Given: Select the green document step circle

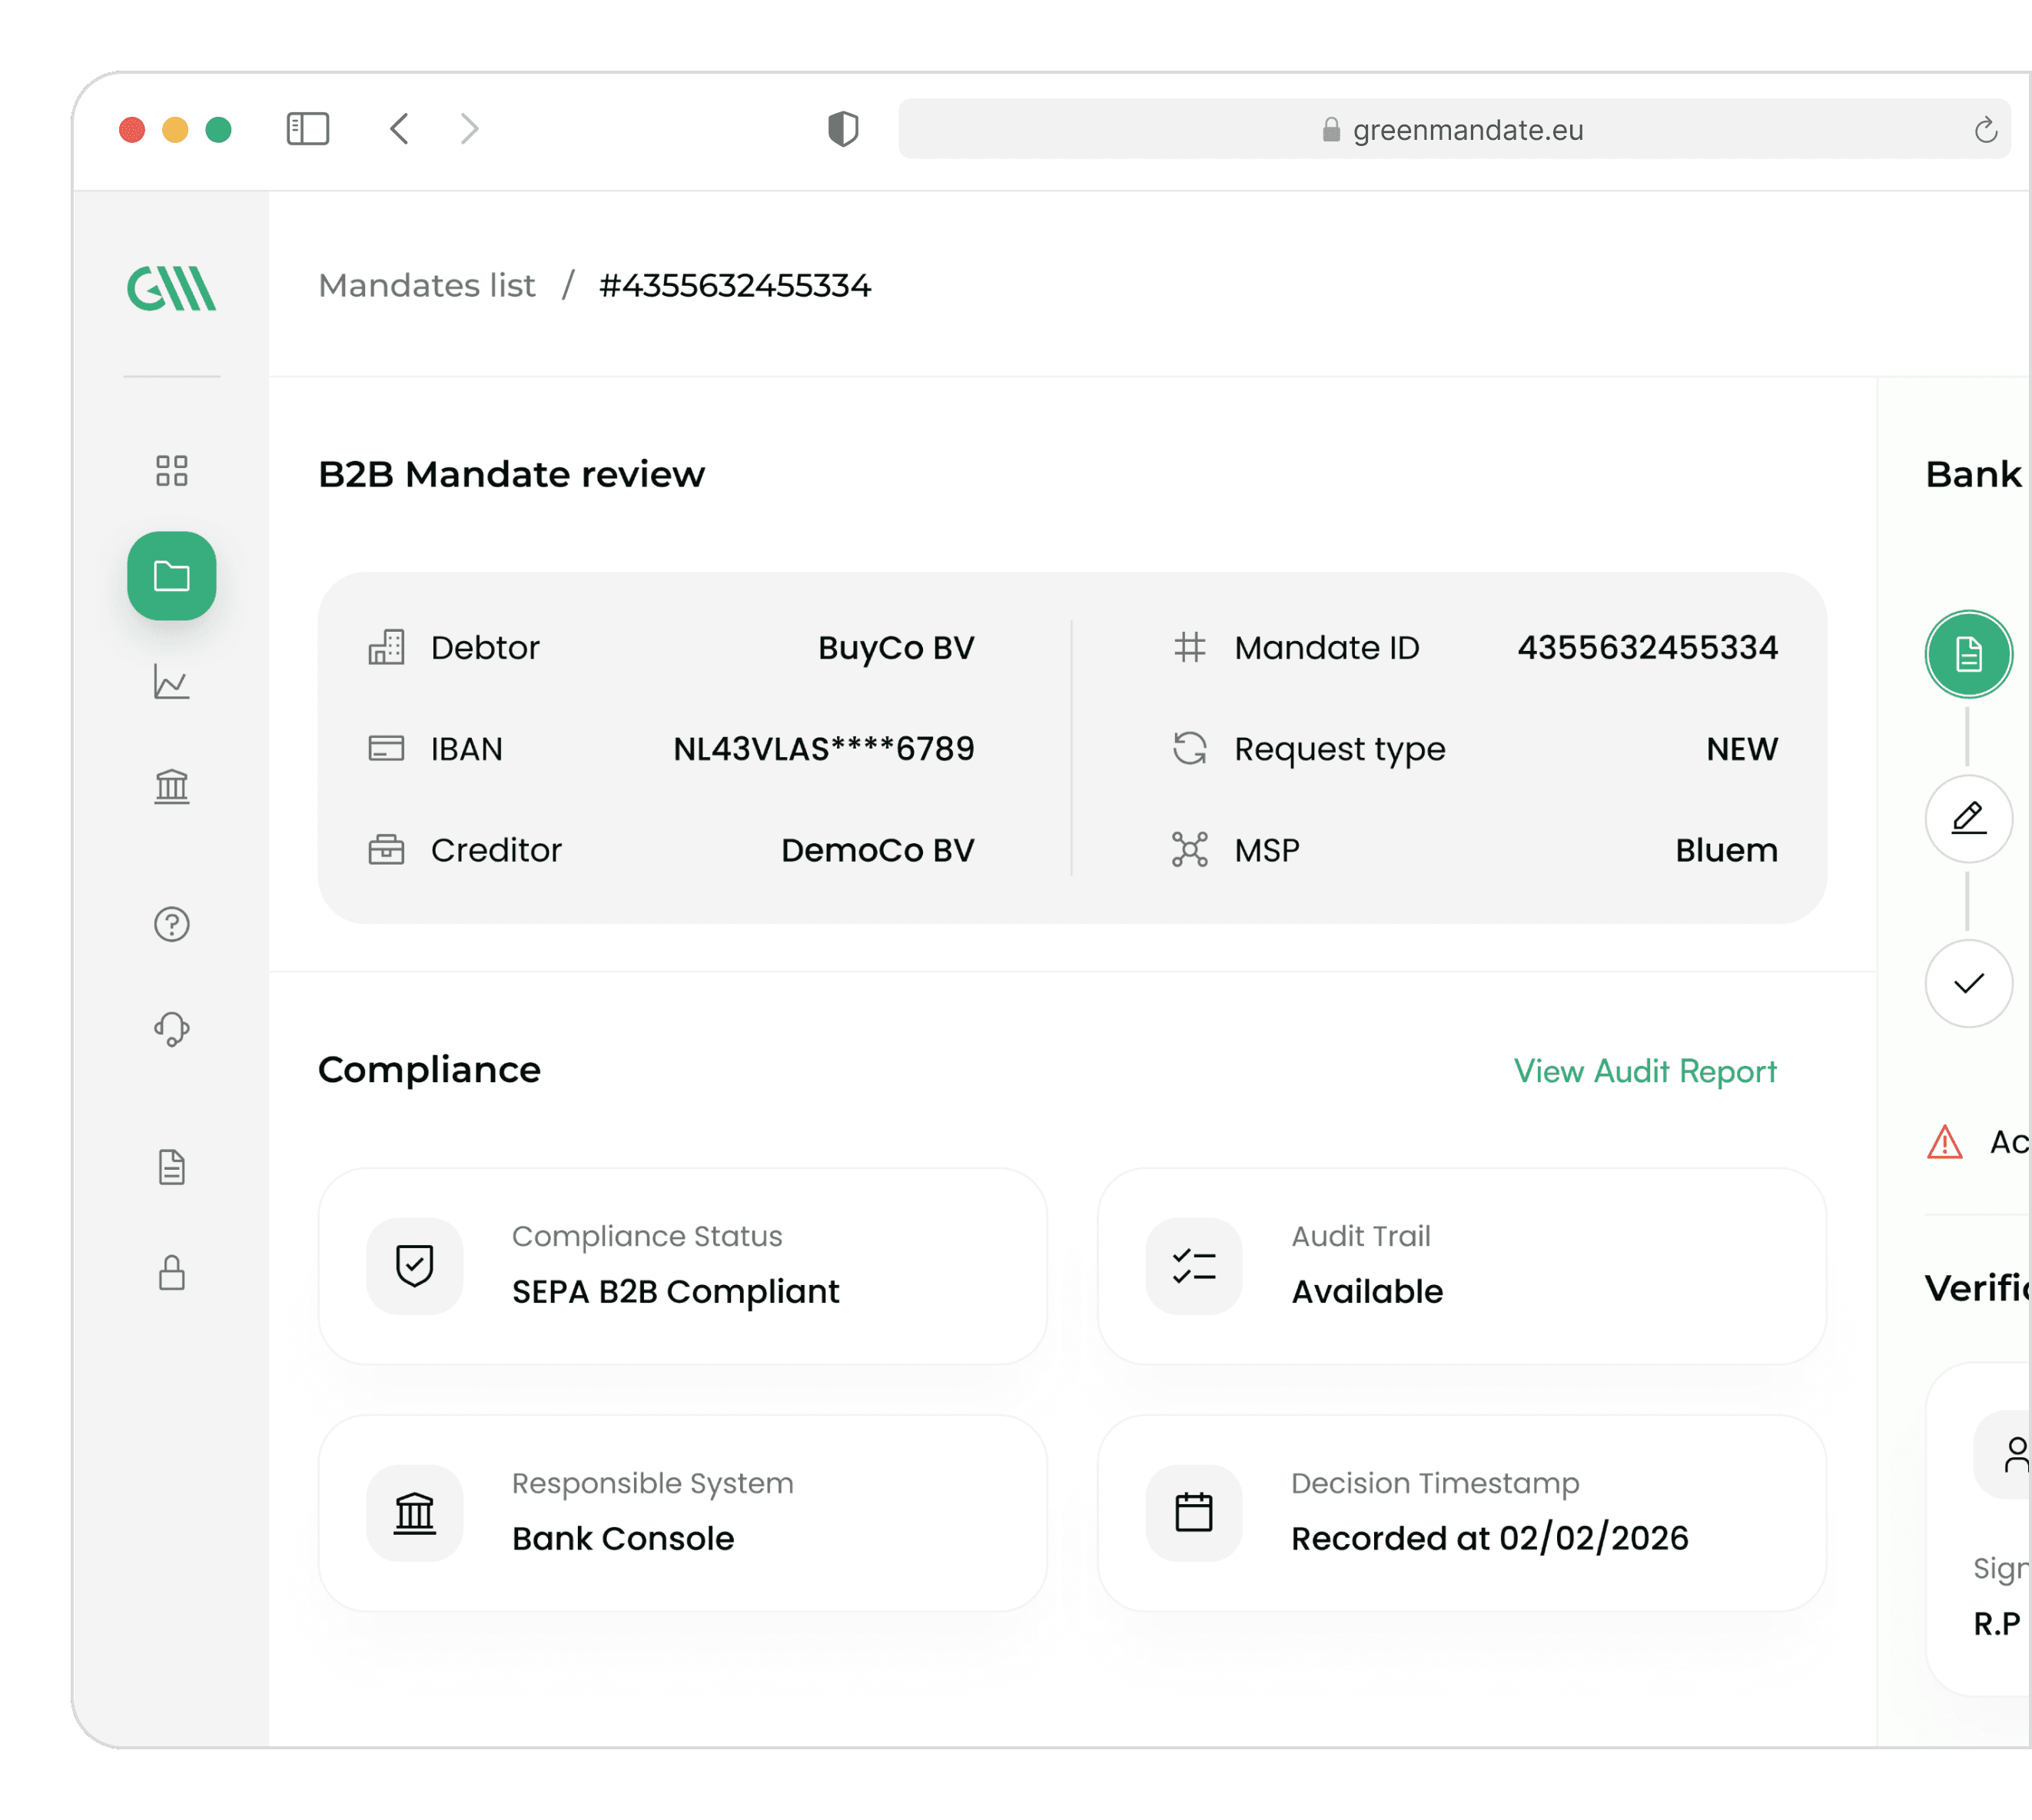Looking at the screenshot, I should click(x=1968, y=655).
